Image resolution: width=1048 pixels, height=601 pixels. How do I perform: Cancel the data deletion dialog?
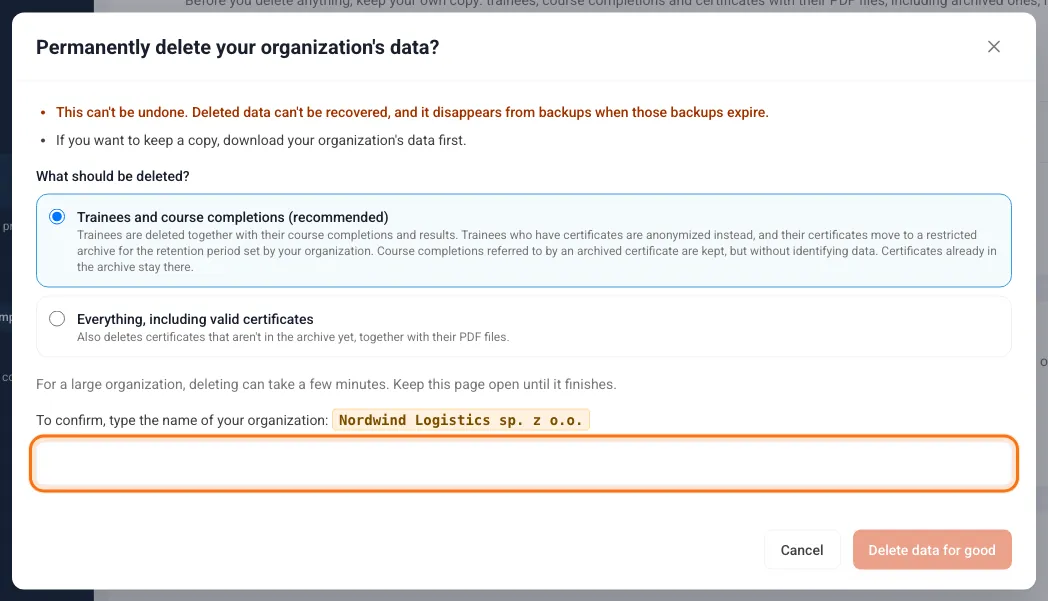pos(802,550)
